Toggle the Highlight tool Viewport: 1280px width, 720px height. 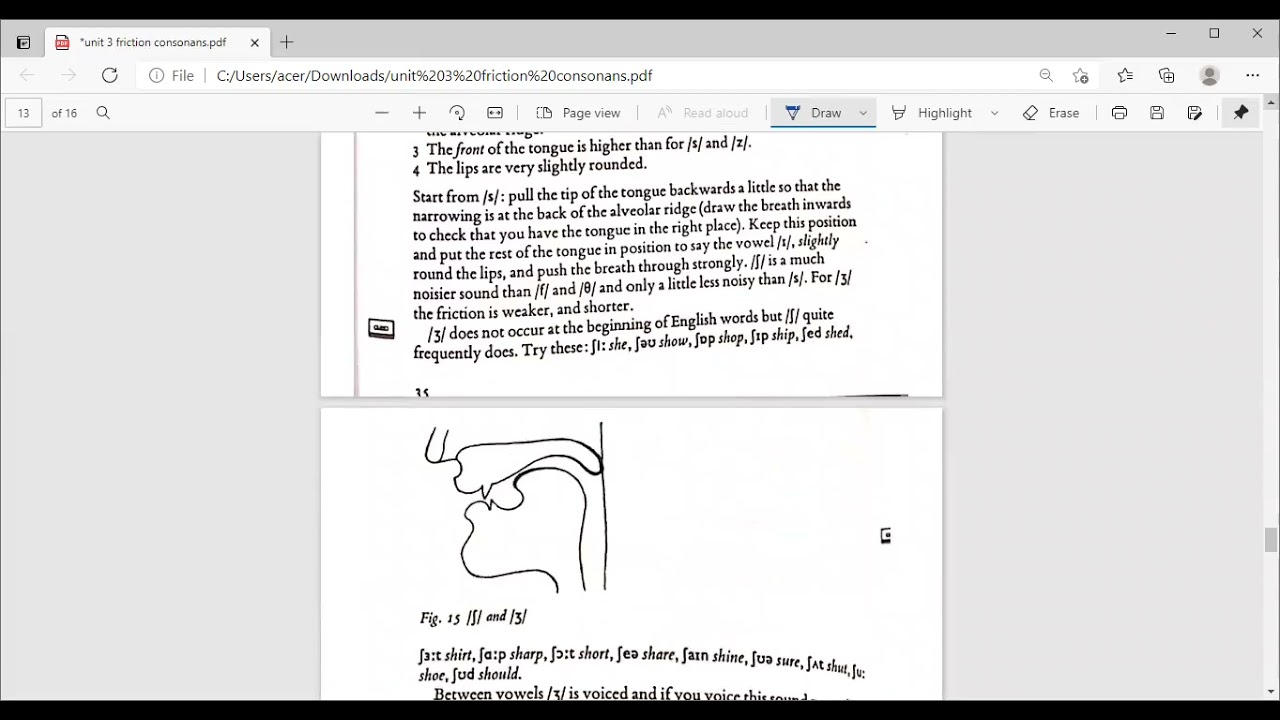point(932,113)
